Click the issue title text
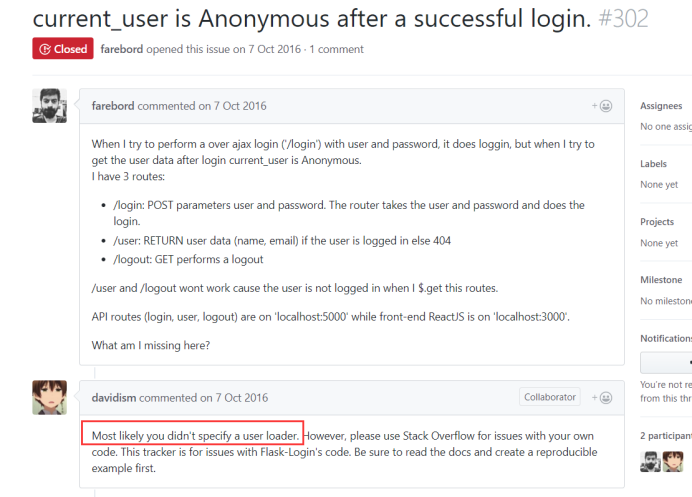 (x=312, y=19)
